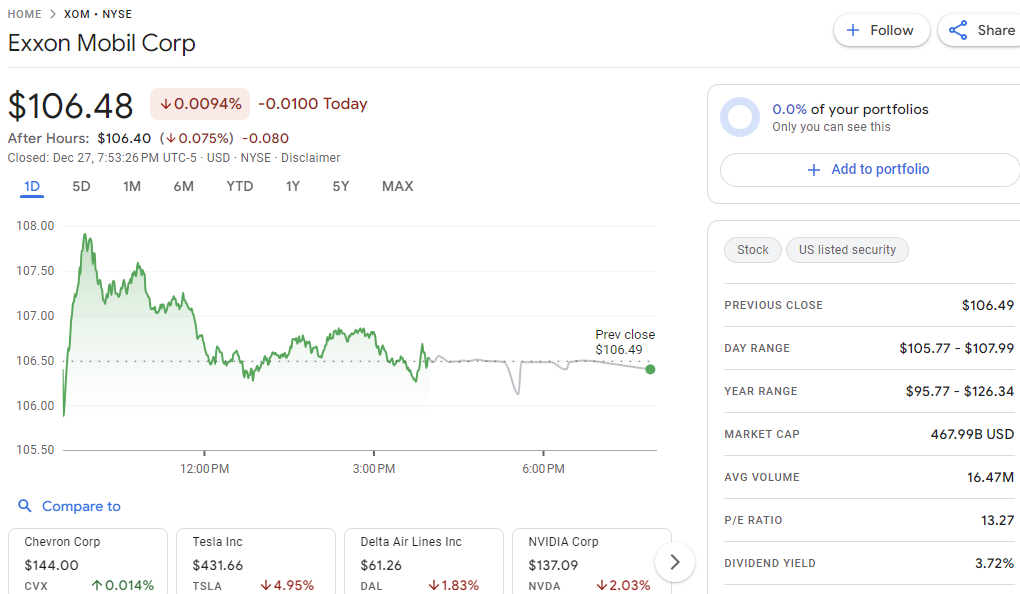Click the portfolio percentage ring icon

coord(740,117)
